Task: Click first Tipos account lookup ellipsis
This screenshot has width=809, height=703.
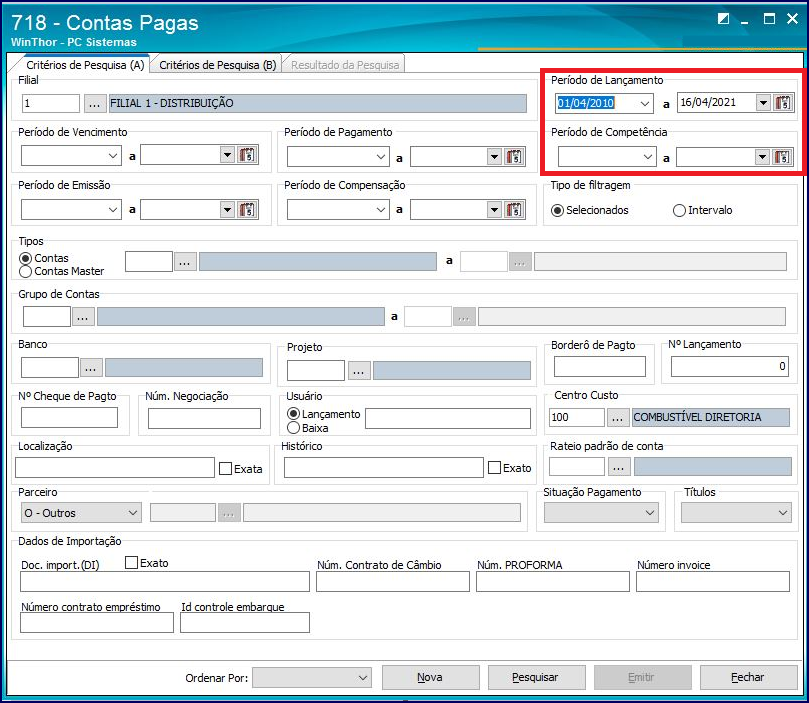Action: [185, 261]
